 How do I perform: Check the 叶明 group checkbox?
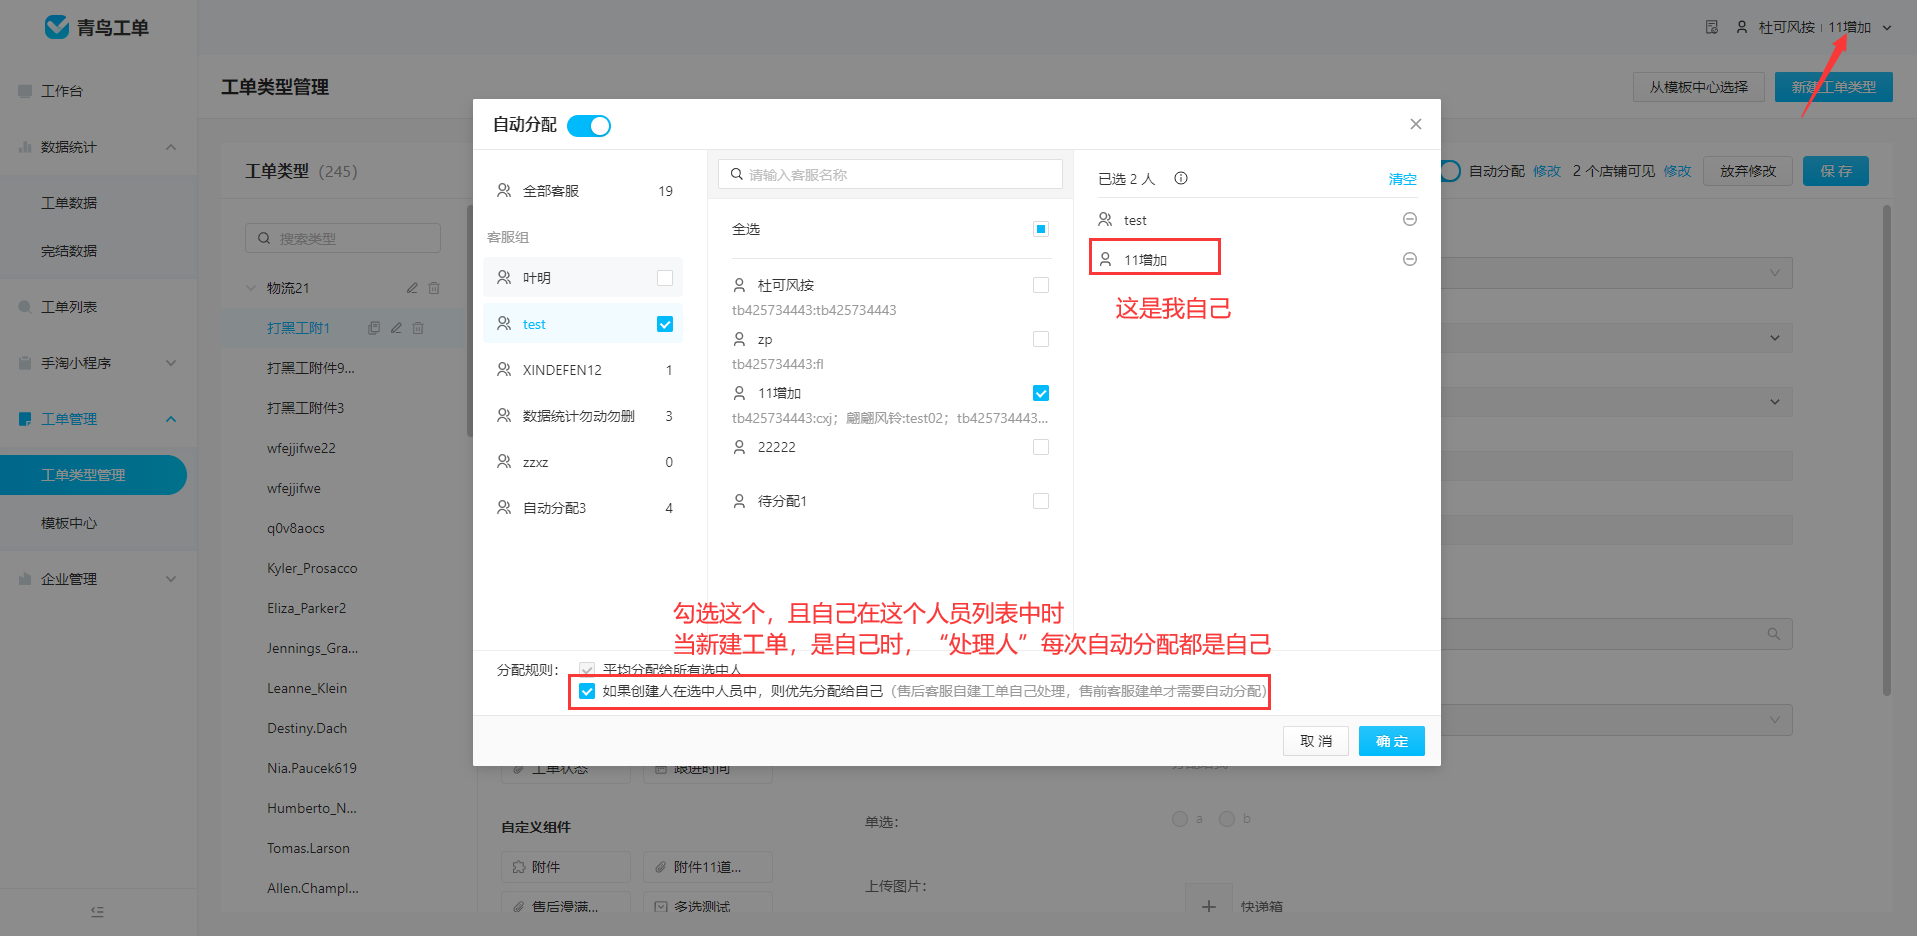click(665, 278)
